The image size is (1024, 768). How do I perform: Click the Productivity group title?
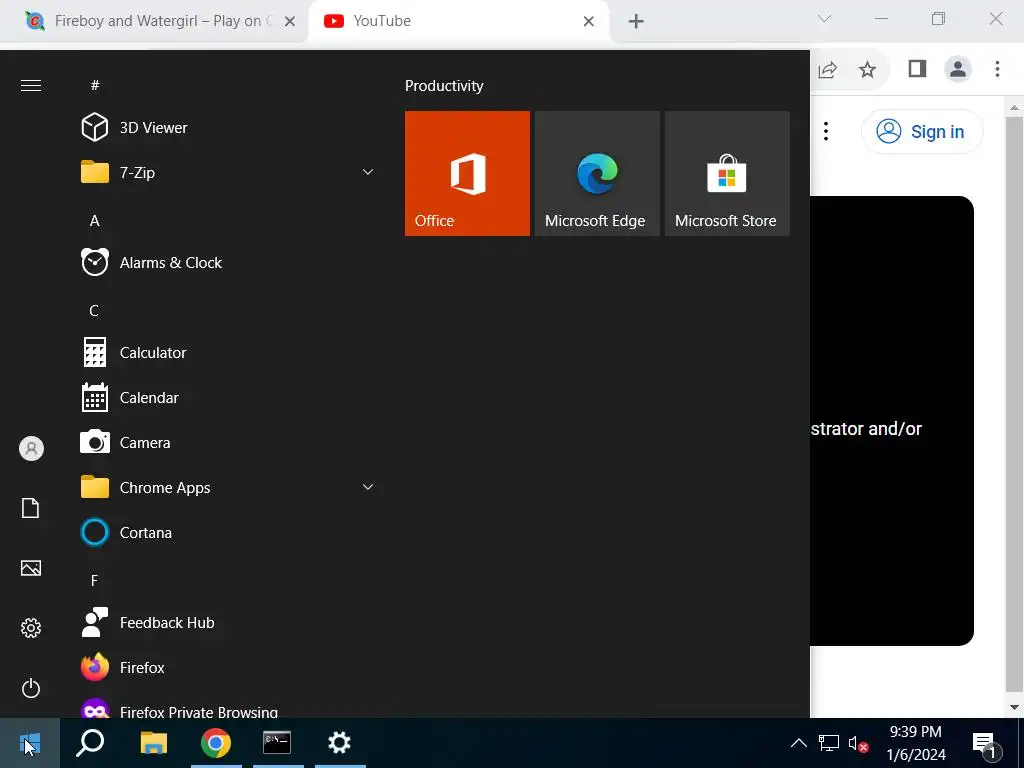[x=444, y=86]
